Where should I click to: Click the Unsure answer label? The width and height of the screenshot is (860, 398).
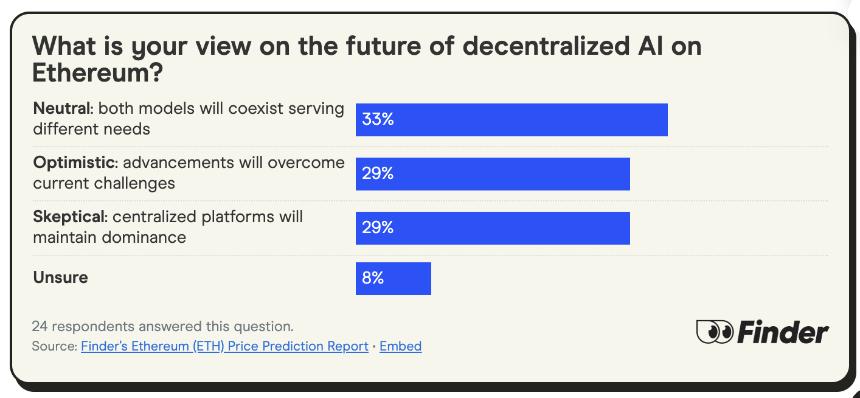(x=60, y=277)
